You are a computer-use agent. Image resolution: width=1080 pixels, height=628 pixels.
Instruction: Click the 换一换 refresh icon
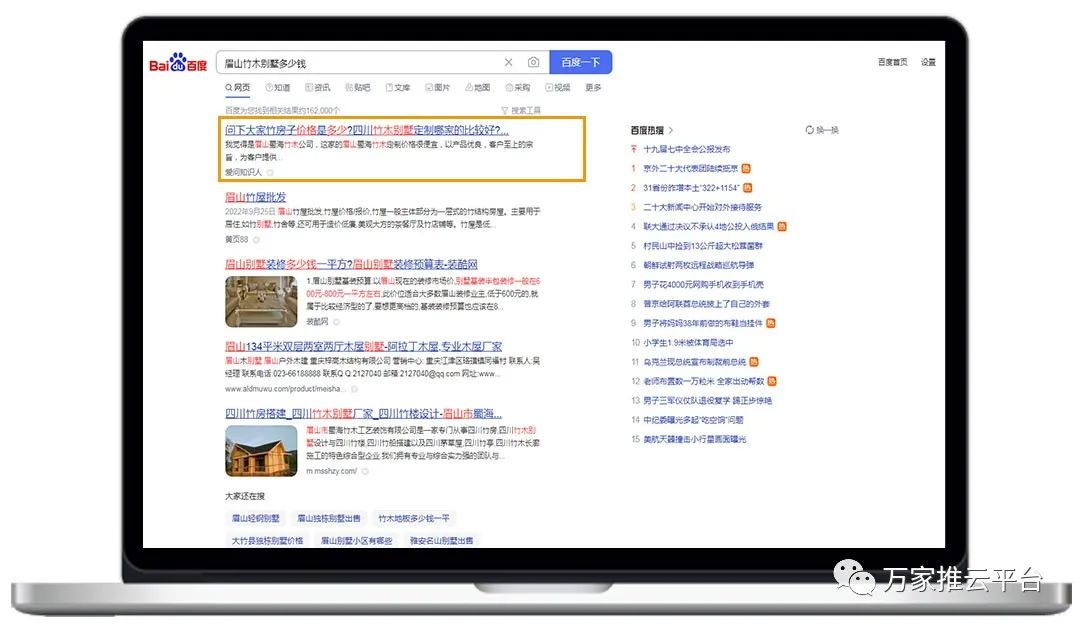[809, 130]
